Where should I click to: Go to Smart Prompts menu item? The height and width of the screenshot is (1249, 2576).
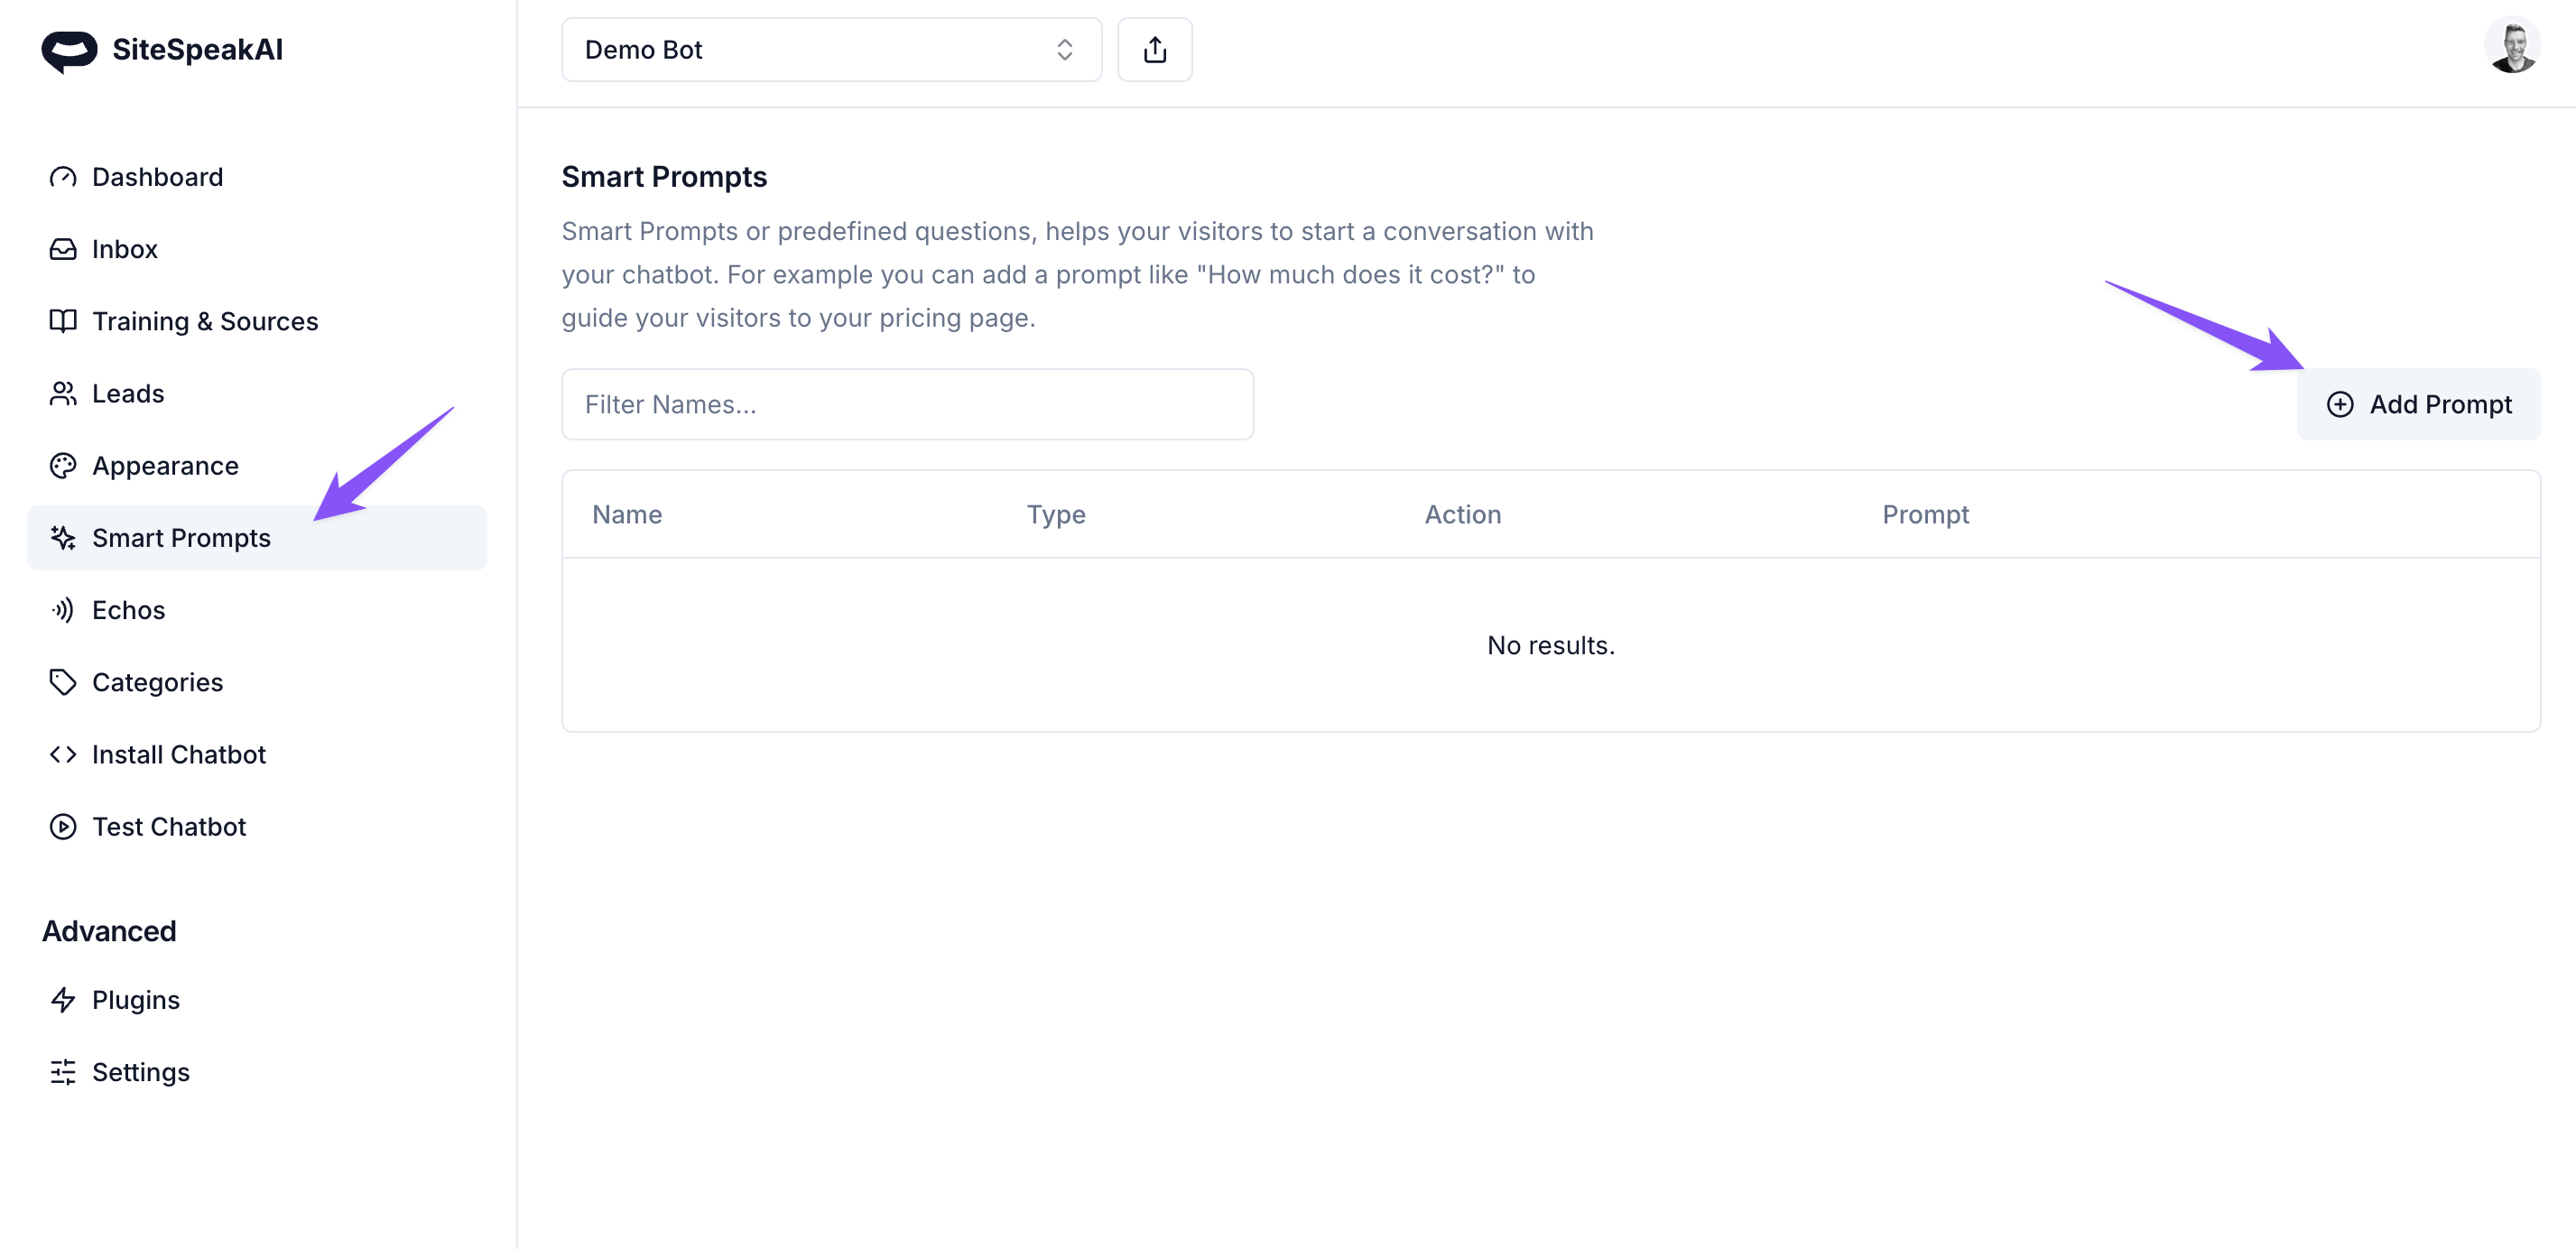tap(181, 538)
